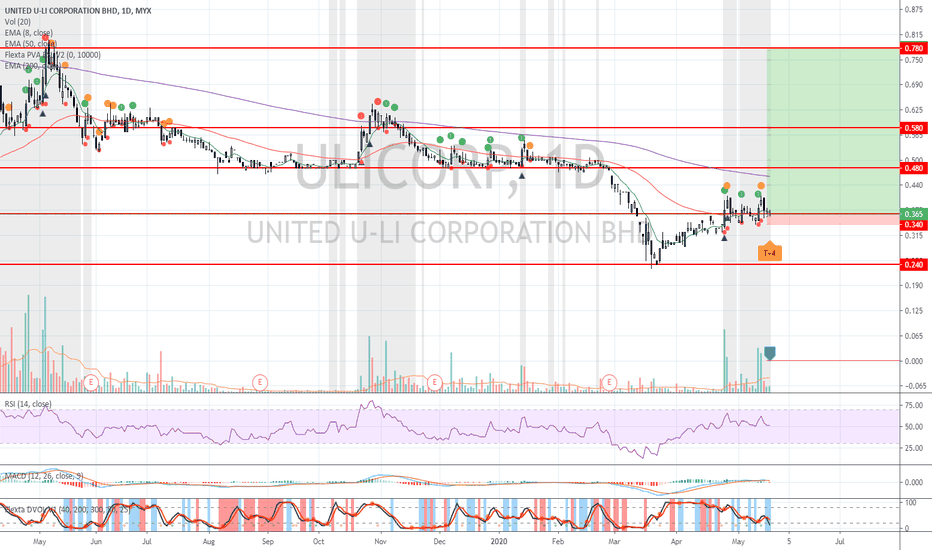This screenshot has height=550, width=932.
Task: Click 0.315 on the price scale
Action: pos(914,235)
